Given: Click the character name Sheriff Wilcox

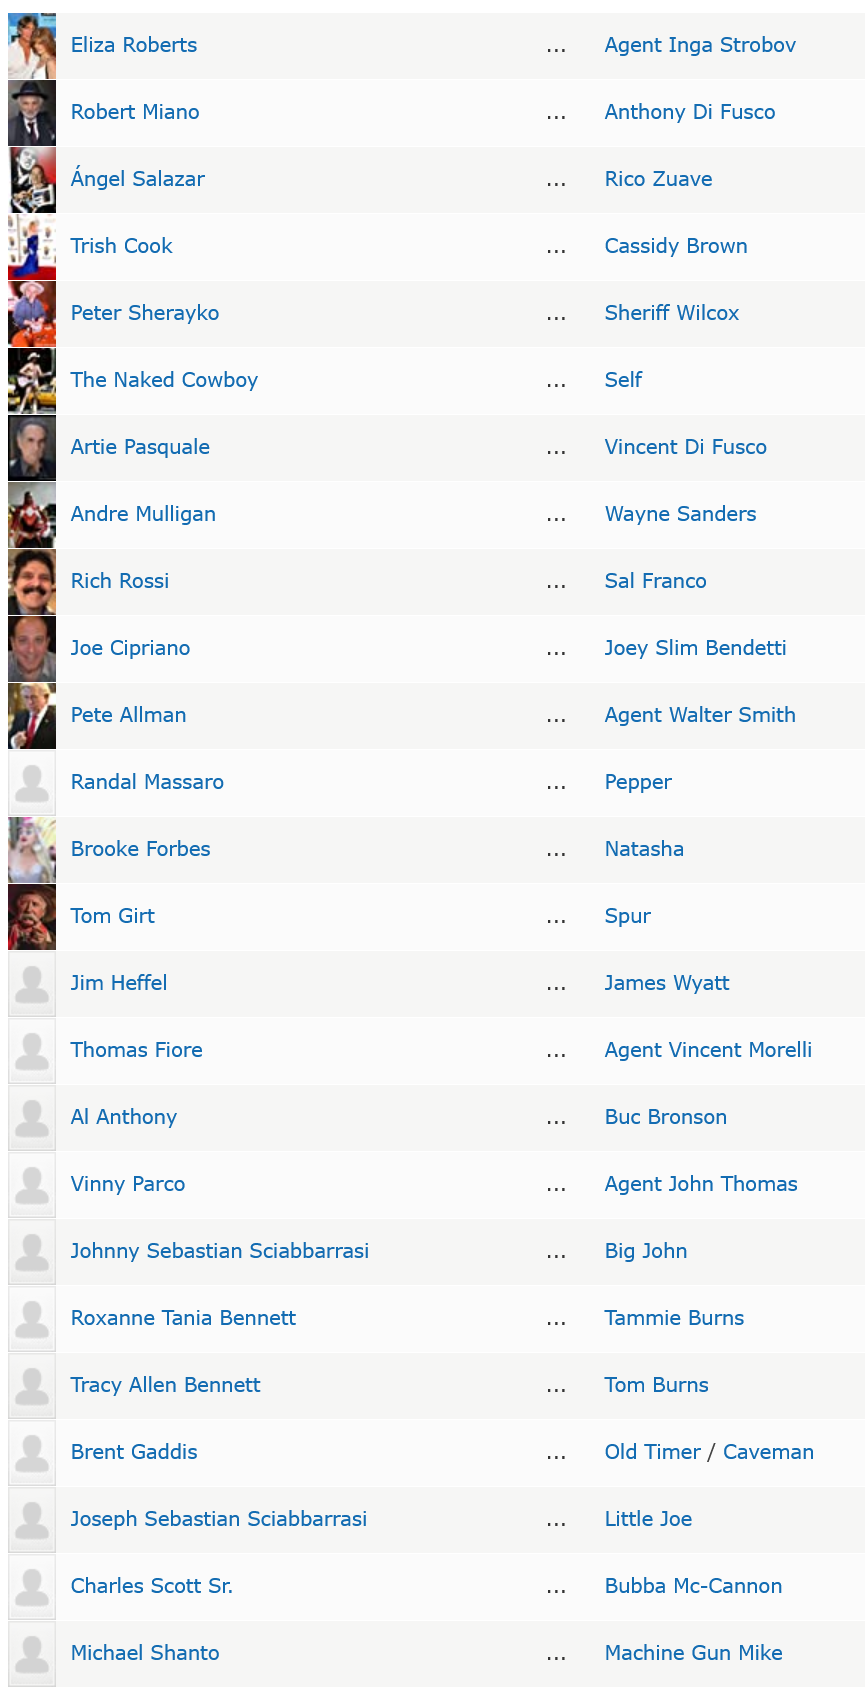Looking at the screenshot, I should coord(671,313).
